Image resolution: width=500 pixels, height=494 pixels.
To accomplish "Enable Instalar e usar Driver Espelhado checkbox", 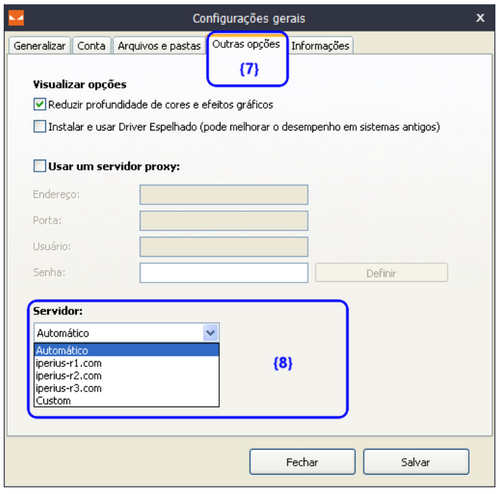I will coord(40,127).
